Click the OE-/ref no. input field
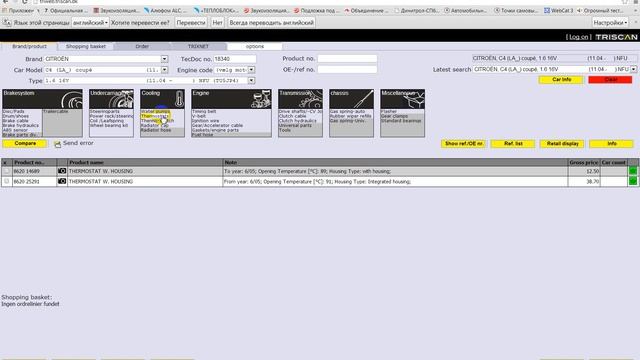 click(347, 69)
